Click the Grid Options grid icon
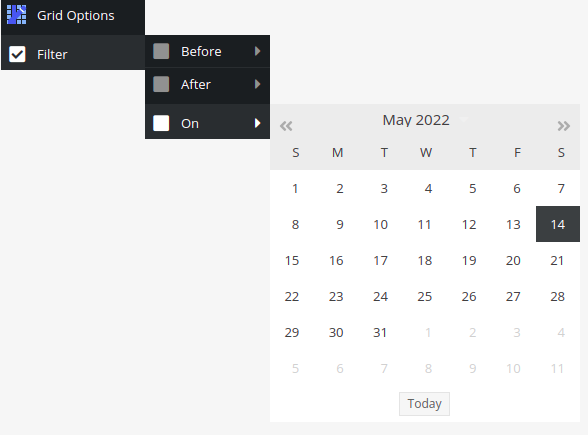This screenshot has height=435, width=588. pyautogui.click(x=16, y=15)
